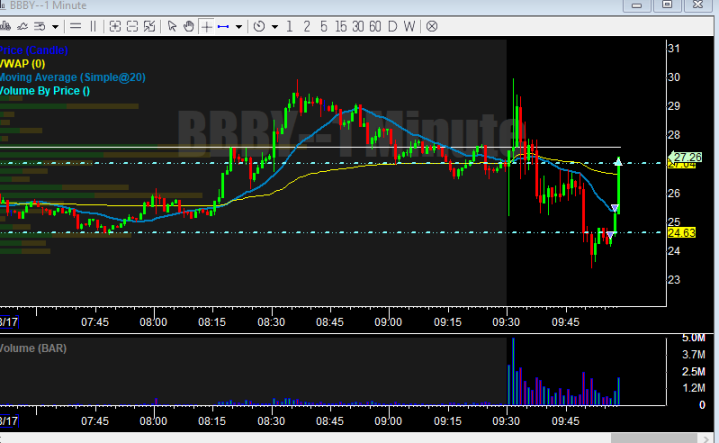Click the zoom in icon
Screen dimensions: 719x443
tap(115, 27)
